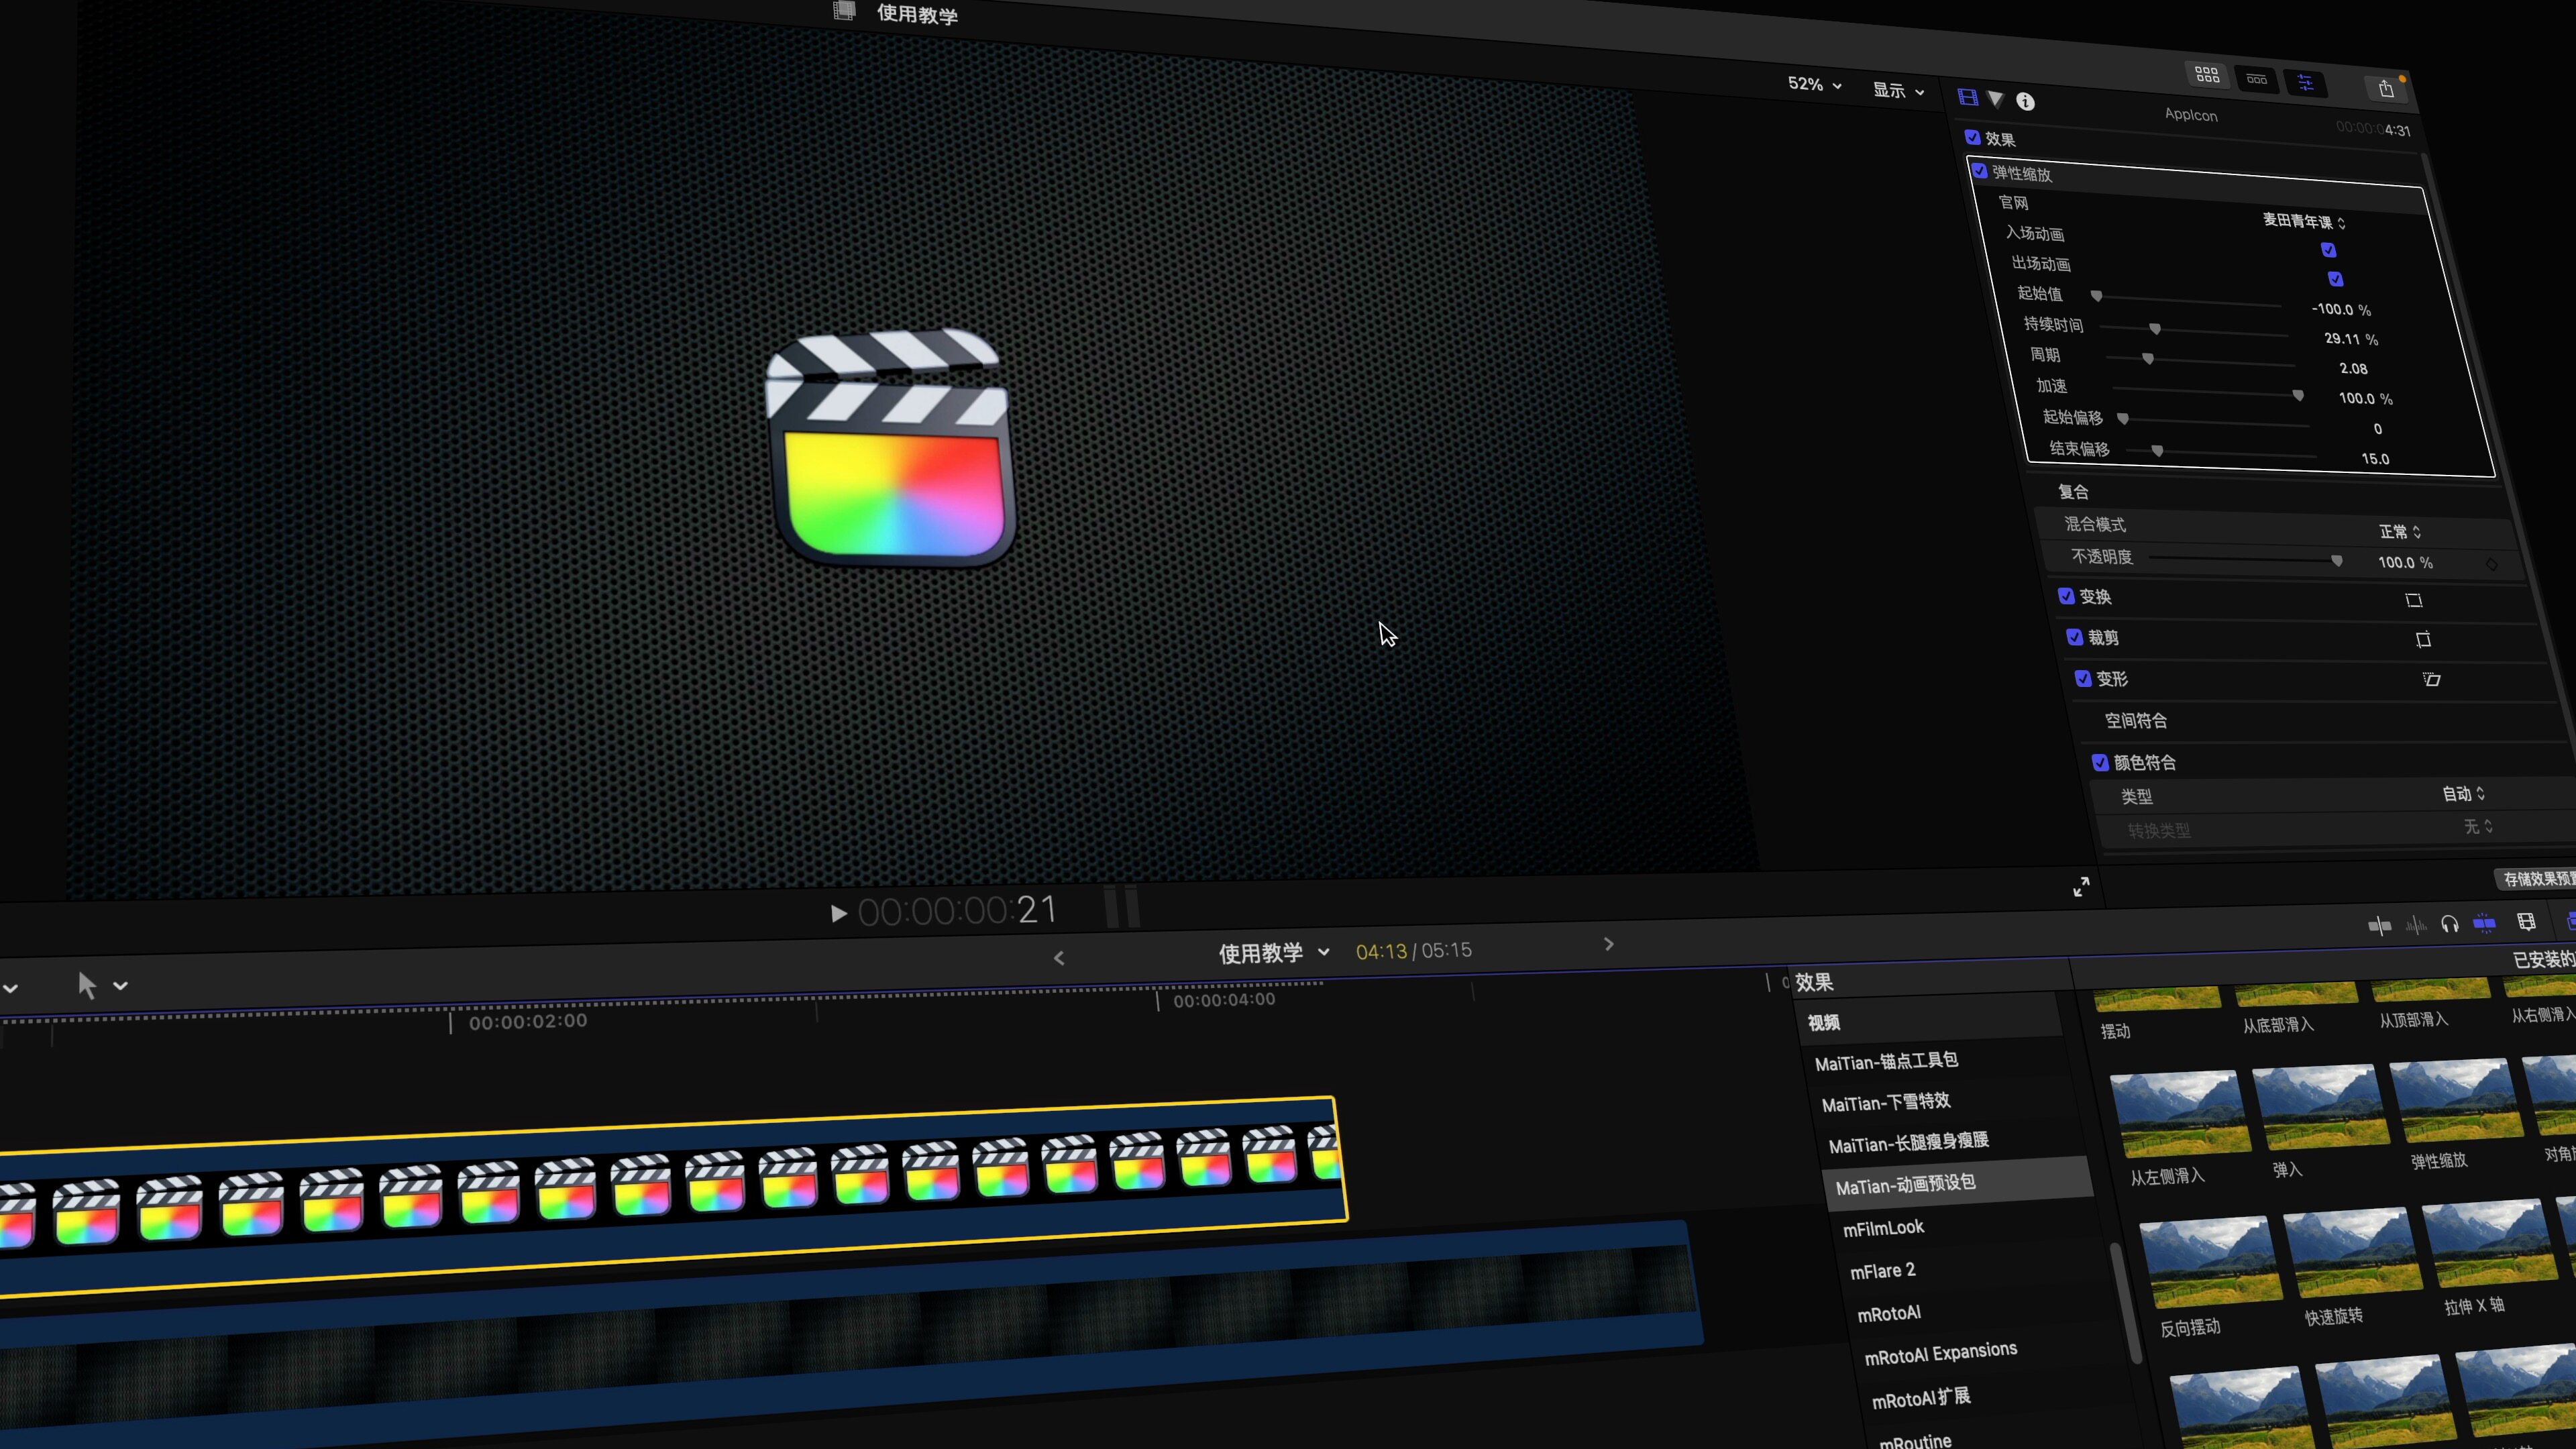The width and height of the screenshot is (2576, 1449).
Task: Open the 混合模式 正常 dropdown
Action: click(x=2399, y=532)
